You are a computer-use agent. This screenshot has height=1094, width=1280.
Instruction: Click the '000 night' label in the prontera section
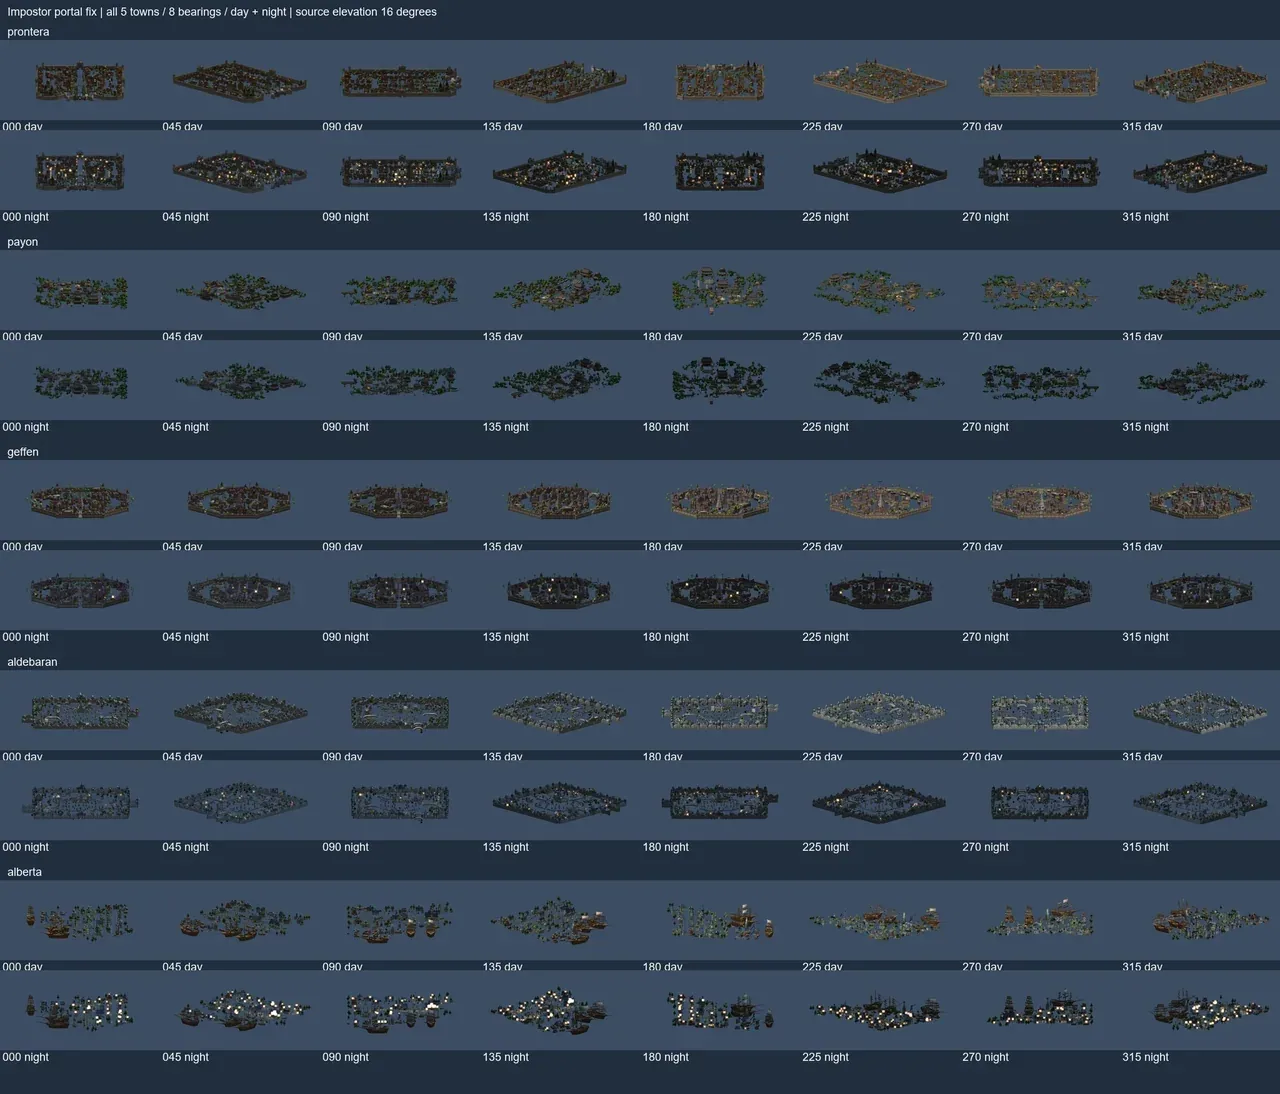coord(26,217)
